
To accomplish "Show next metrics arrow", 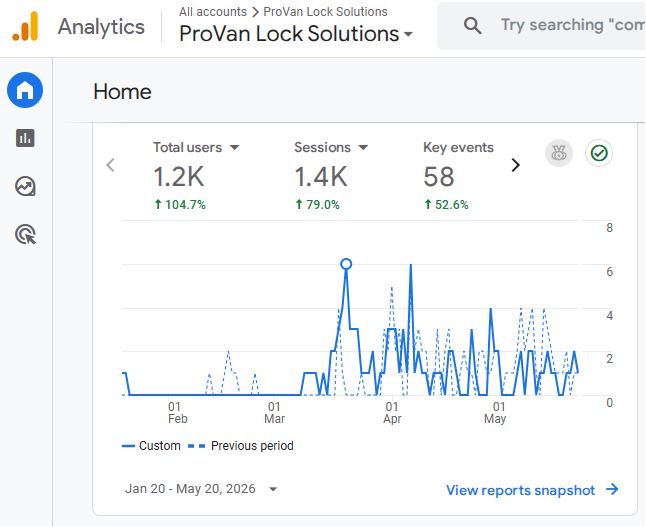I will [515, 165].
